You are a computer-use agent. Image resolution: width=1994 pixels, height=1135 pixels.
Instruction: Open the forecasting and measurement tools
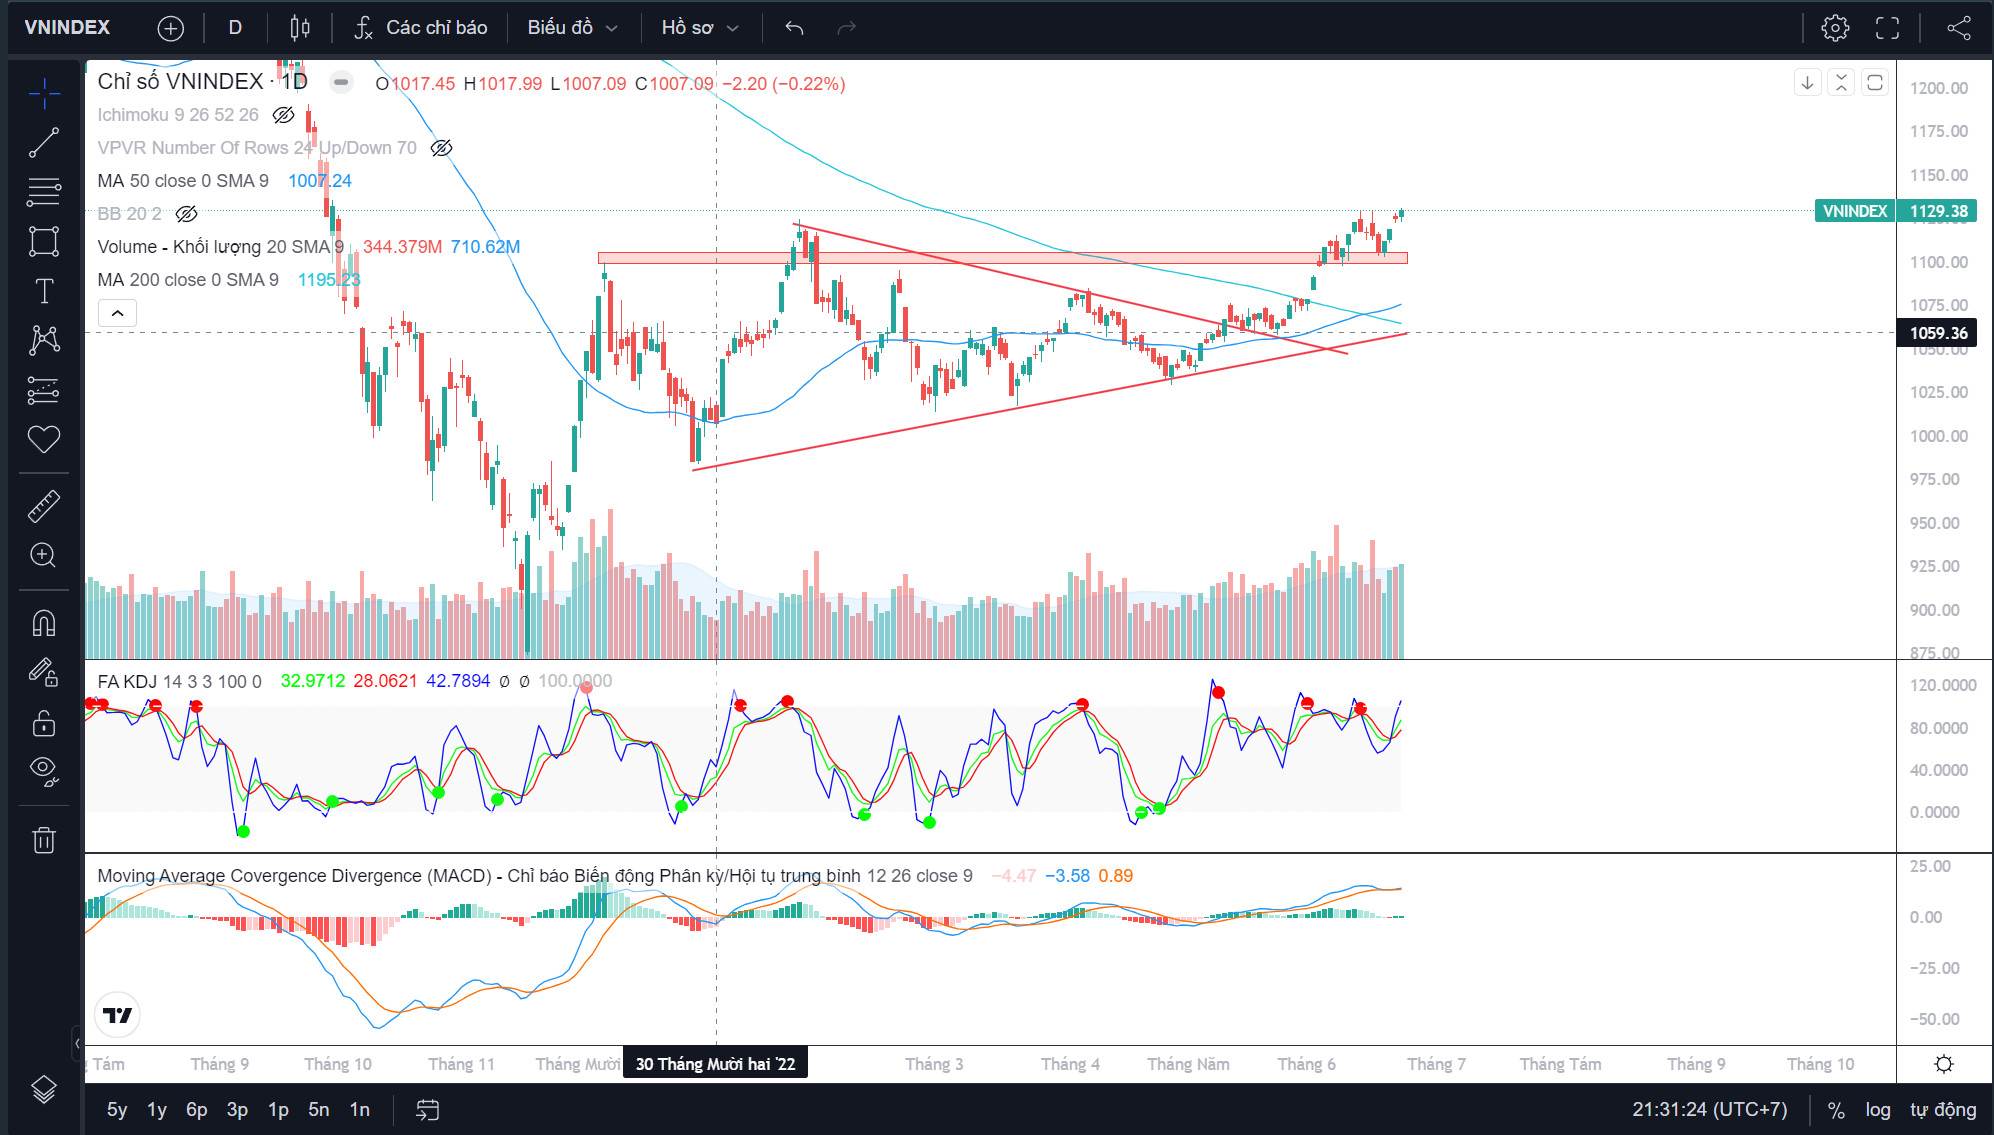pos(44,390)
